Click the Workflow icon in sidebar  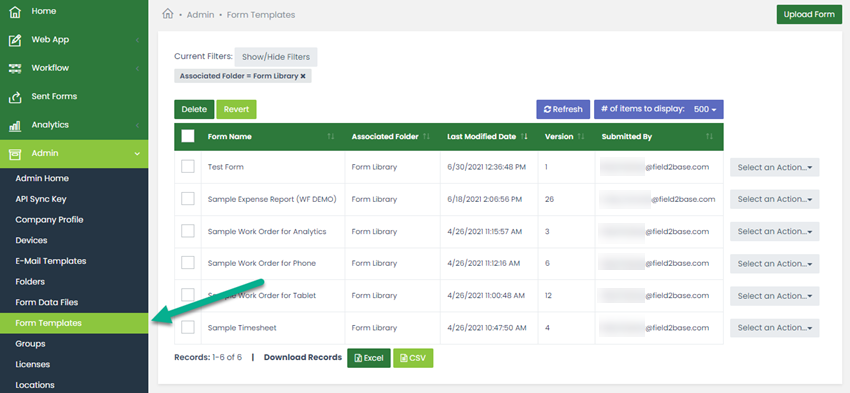tap(16, 68)
